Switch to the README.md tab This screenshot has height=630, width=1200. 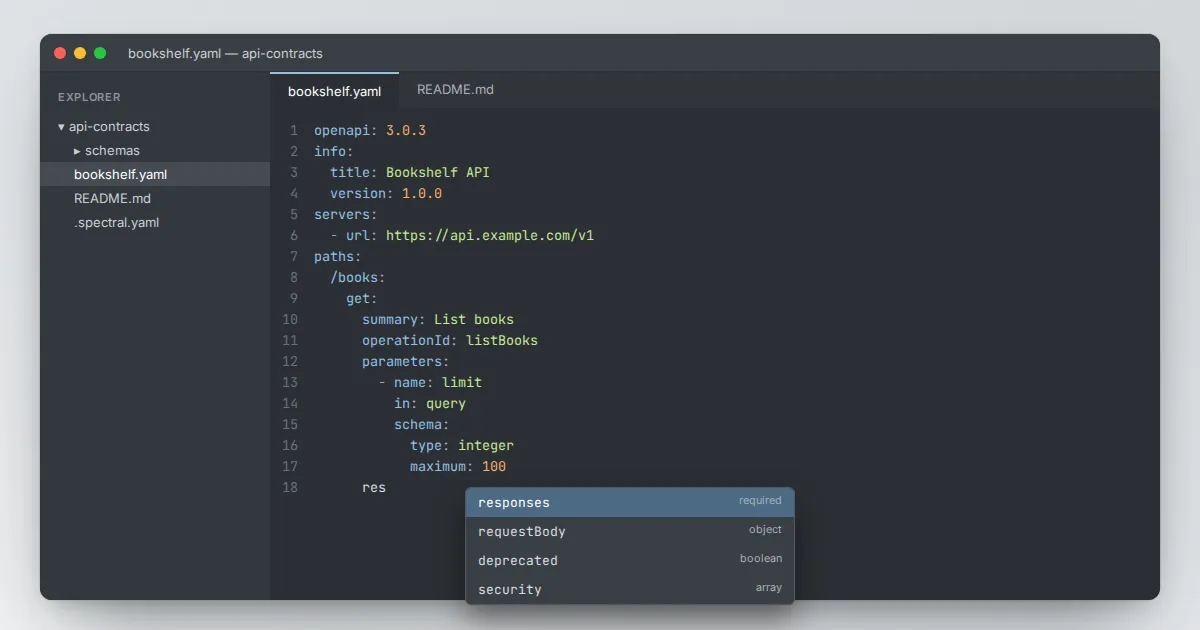455,90
